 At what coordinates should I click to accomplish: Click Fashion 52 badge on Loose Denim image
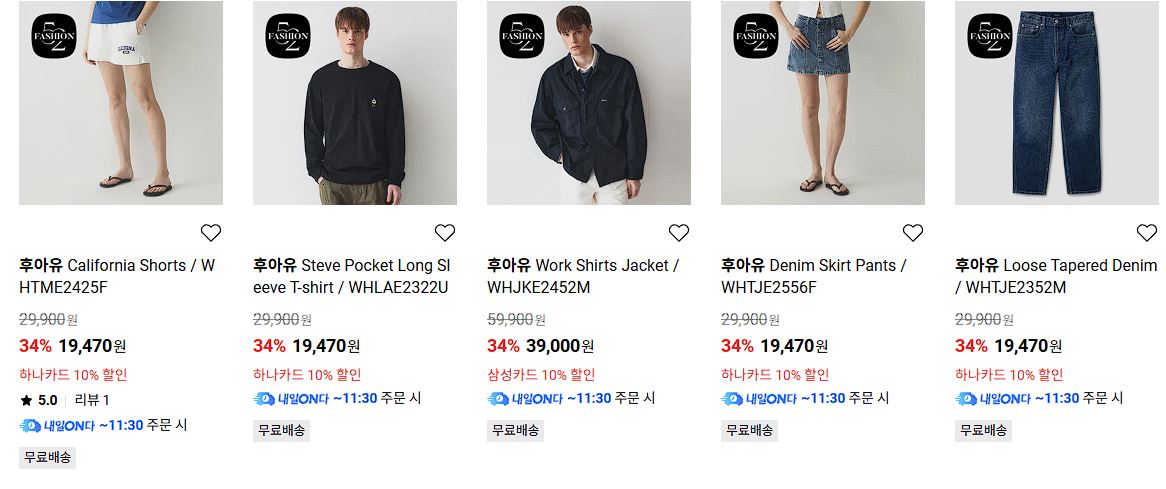pos(990,36)
